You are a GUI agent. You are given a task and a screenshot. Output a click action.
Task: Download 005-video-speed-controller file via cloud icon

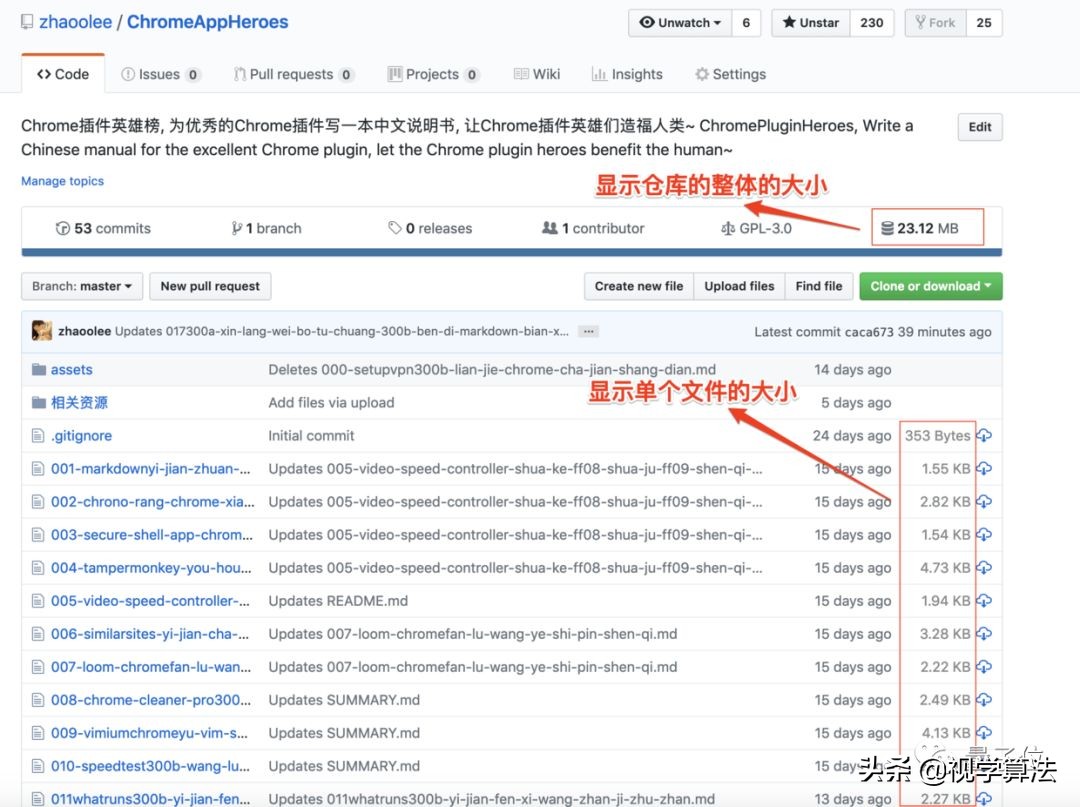(x=984, y=600)
